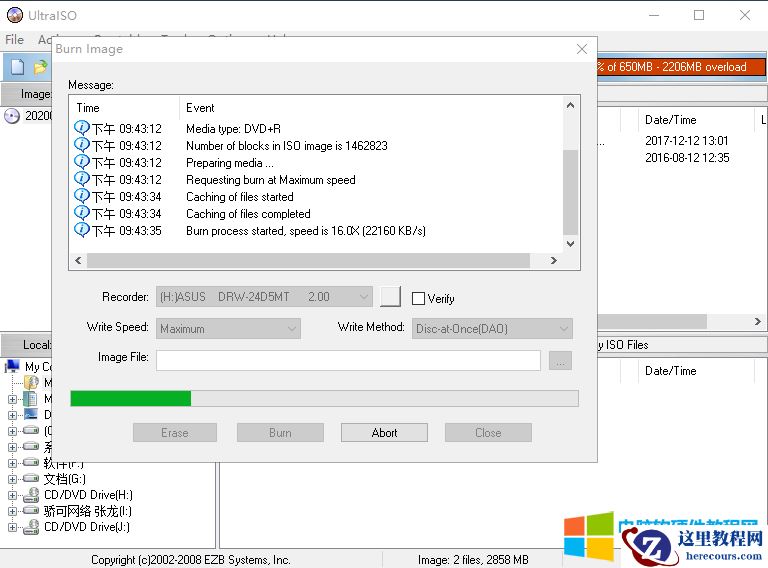Click the Image File input field
The width and height of the screenshot is (768, 568).
coord(348,361)
